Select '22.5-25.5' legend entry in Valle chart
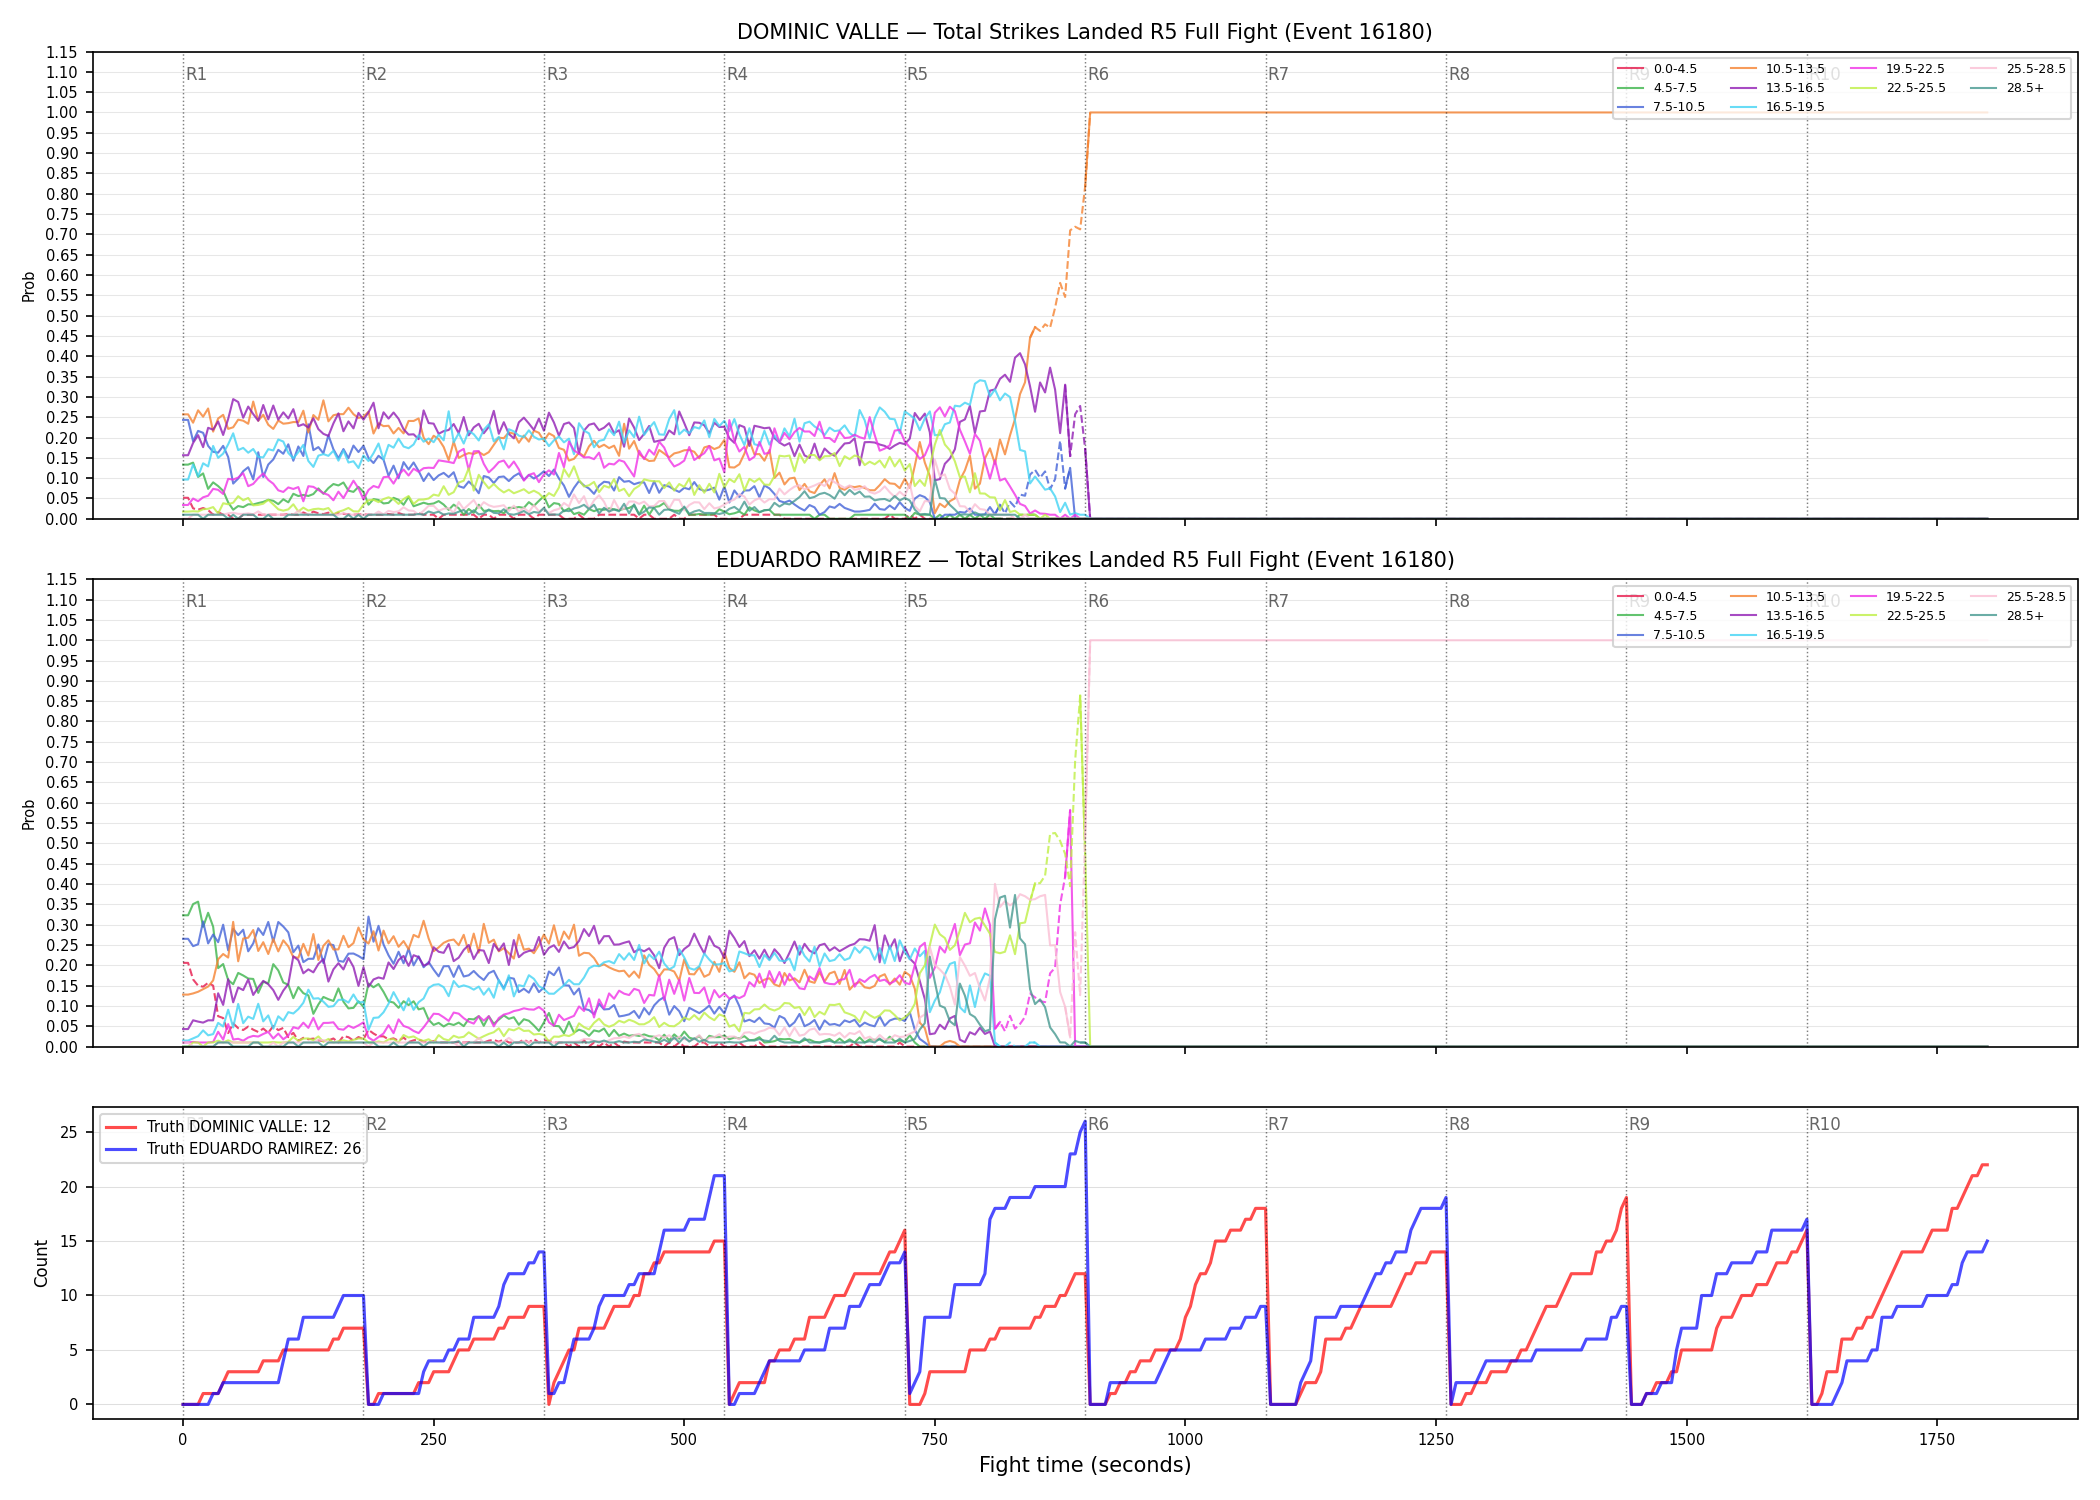 pyautogui.click(x=1898, y=88)
